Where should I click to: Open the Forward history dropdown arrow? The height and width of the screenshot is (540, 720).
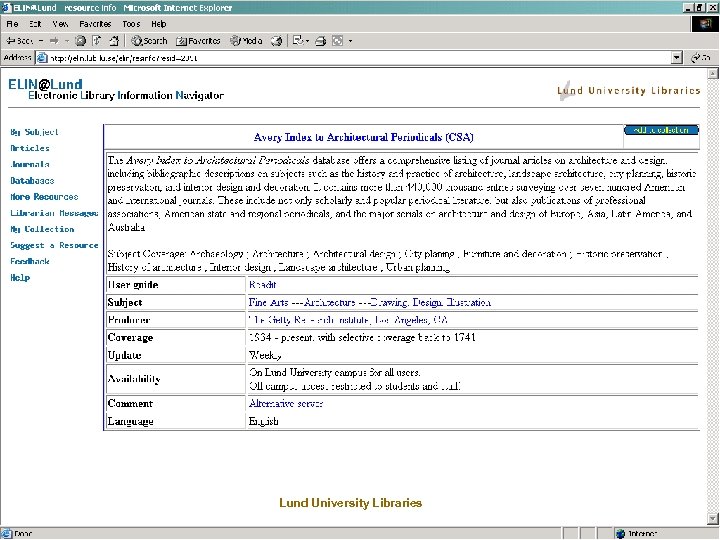[67, 41]
